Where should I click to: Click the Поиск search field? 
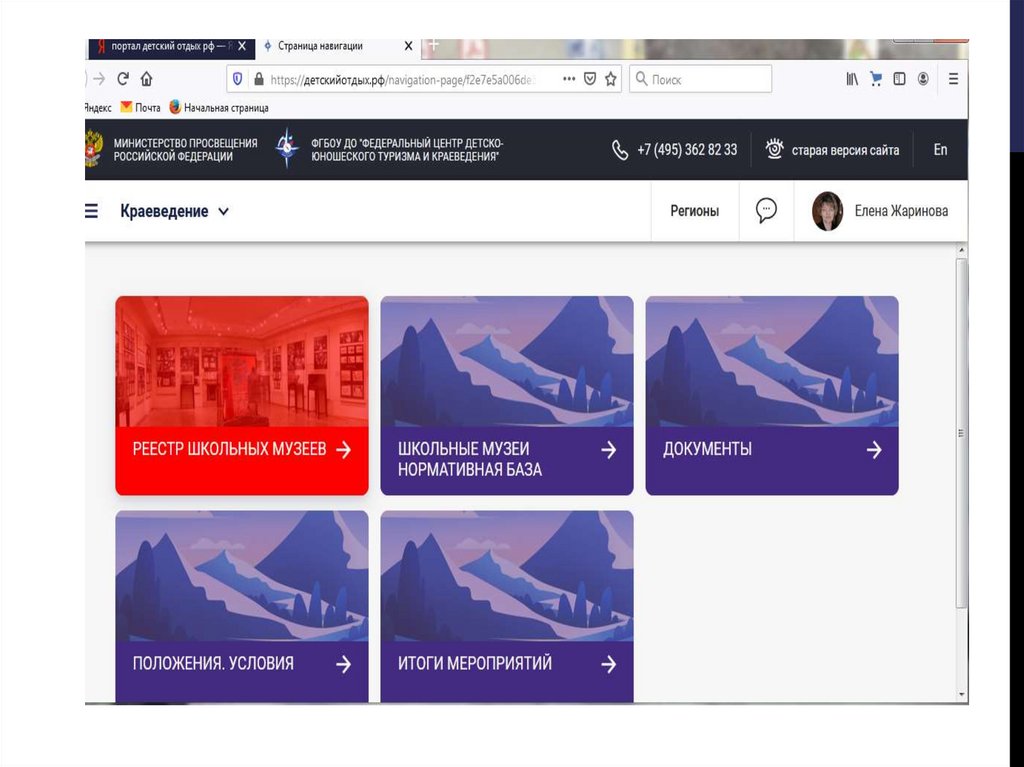[701, 79]
